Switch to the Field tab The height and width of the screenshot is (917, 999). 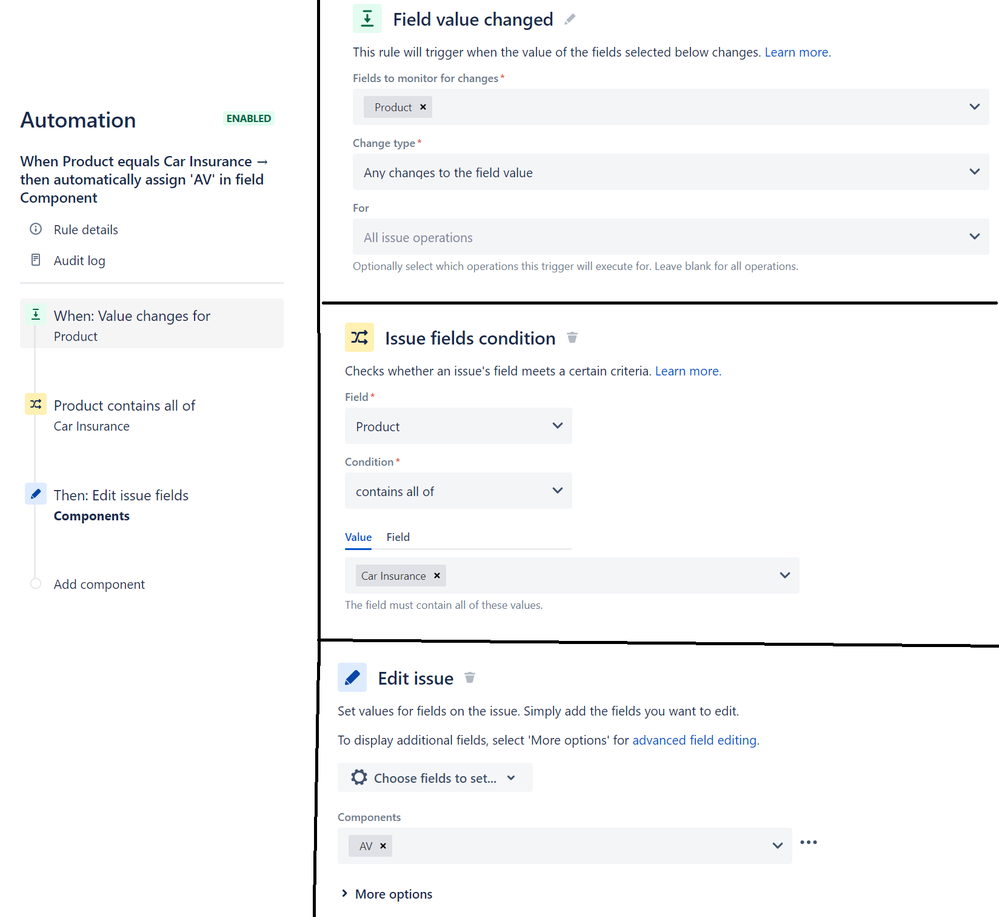398,537
